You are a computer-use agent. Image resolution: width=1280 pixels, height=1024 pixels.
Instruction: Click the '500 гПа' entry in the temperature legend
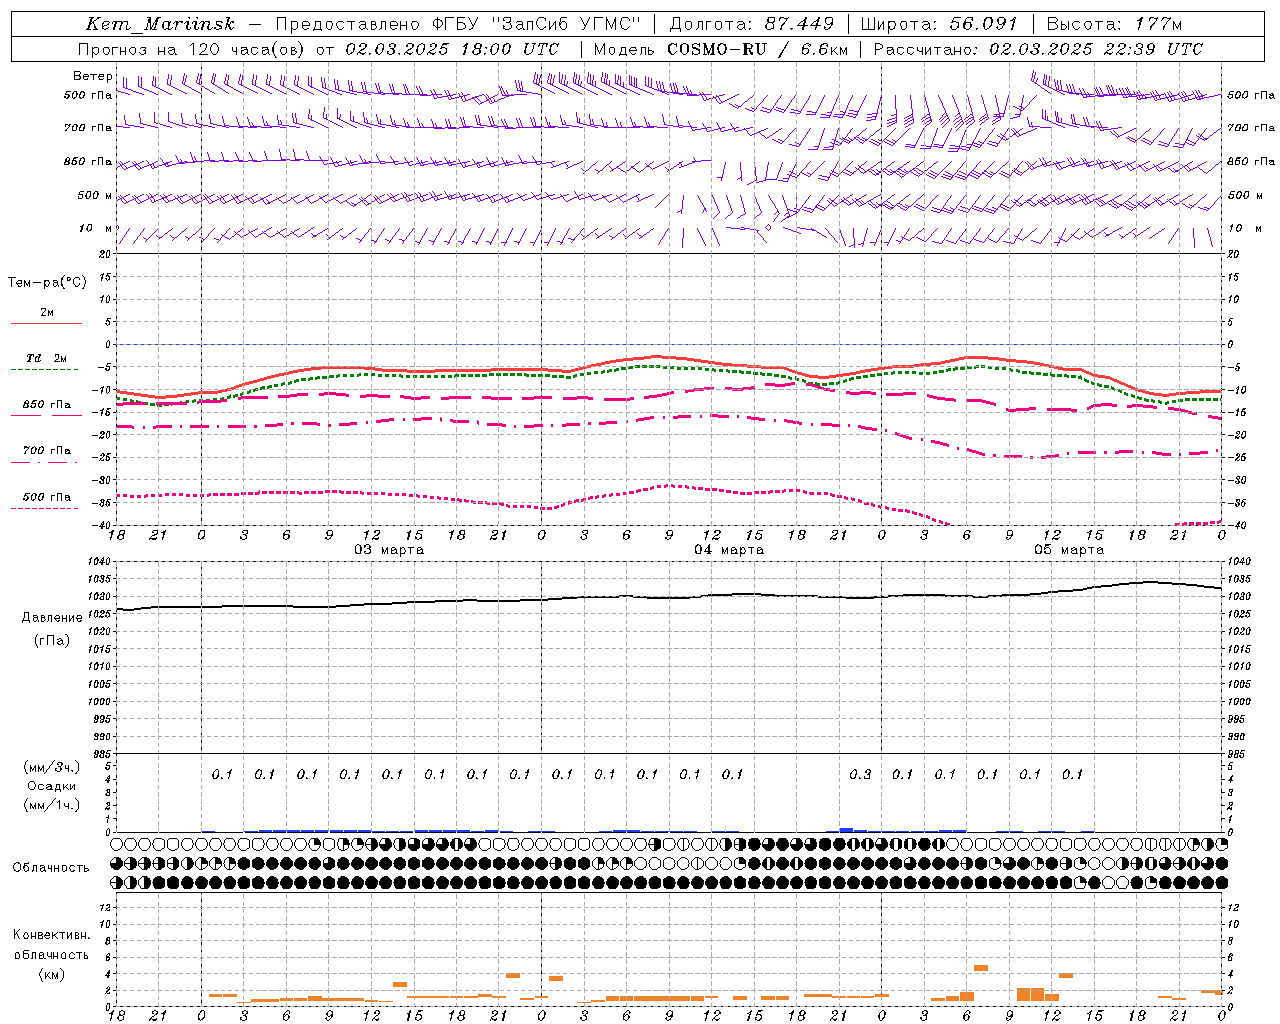(x=46, y=497)
